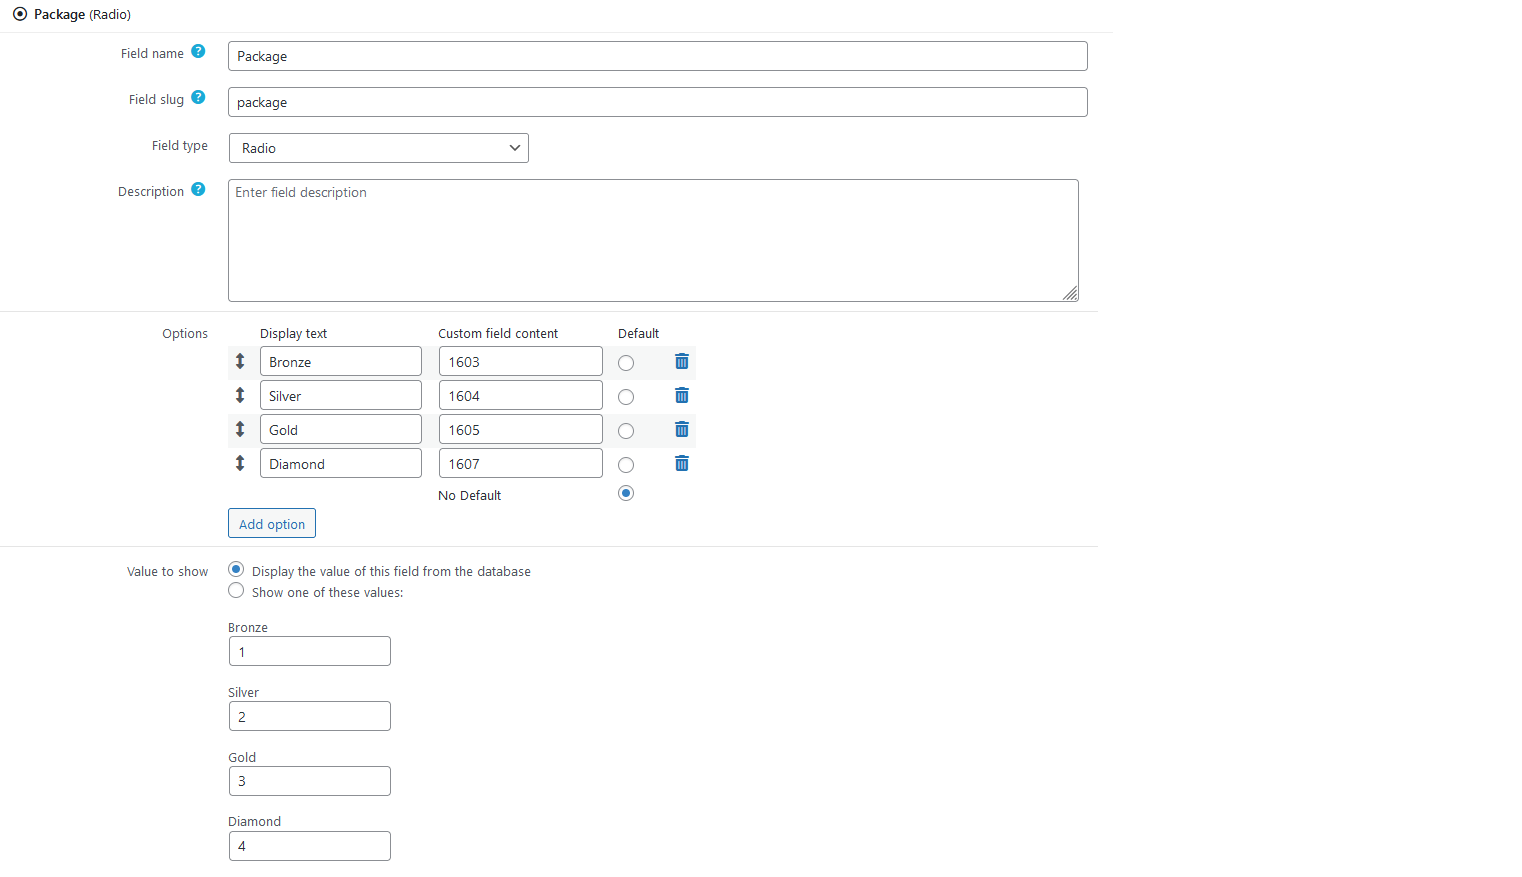Delete the Bronze option with trash icon
This screenshot has width=1522, height=877.
[x=682, y=361]
